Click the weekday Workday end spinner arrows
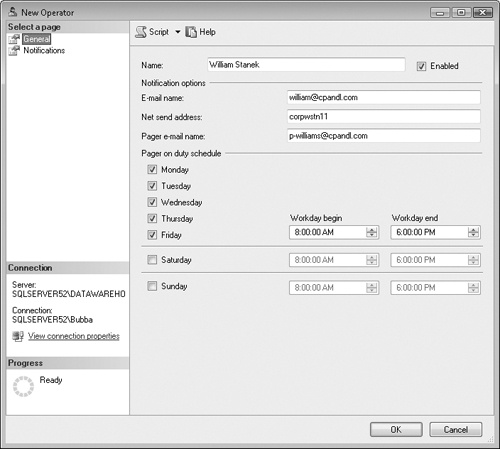 (473, 232)
